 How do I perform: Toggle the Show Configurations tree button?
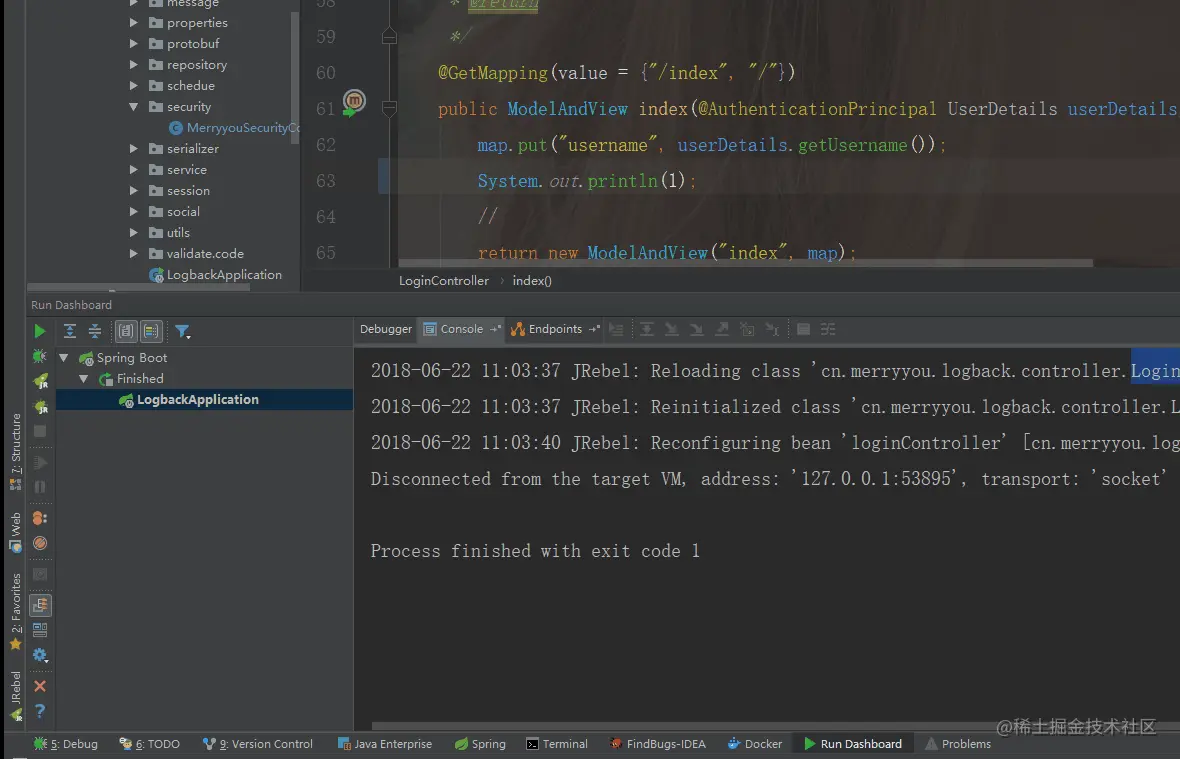coord(40,606)
